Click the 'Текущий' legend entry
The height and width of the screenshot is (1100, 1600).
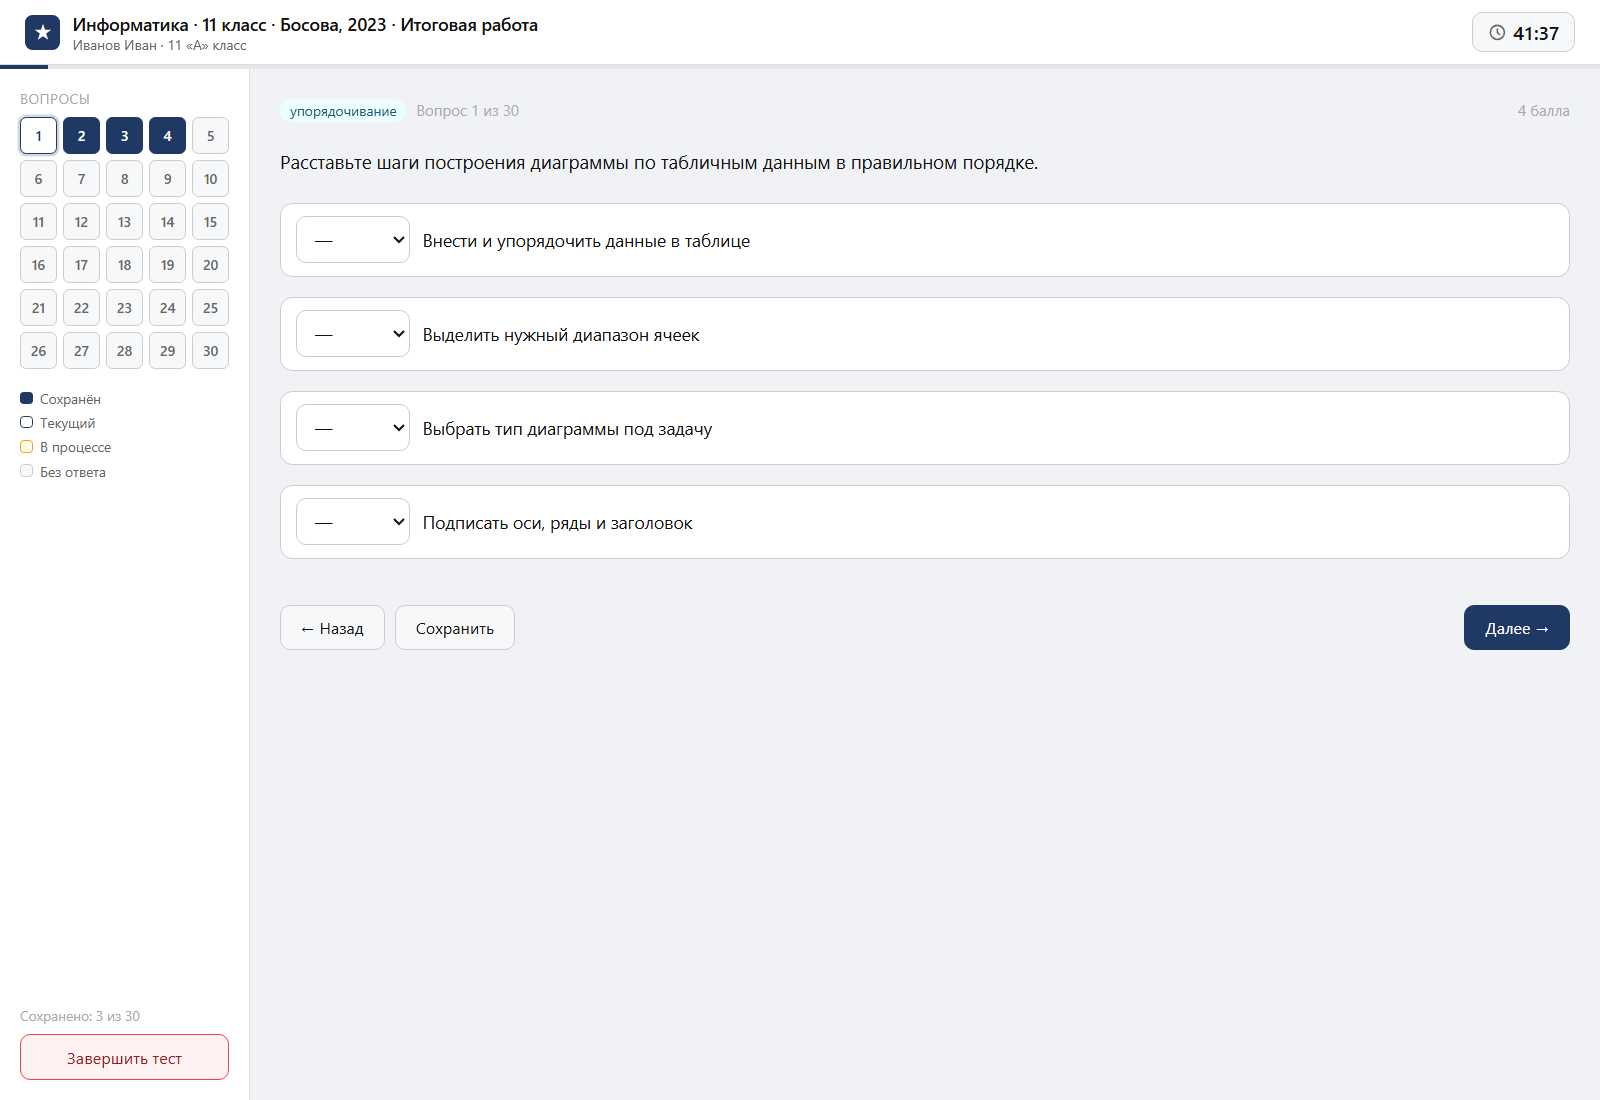(x=57, y=423)
